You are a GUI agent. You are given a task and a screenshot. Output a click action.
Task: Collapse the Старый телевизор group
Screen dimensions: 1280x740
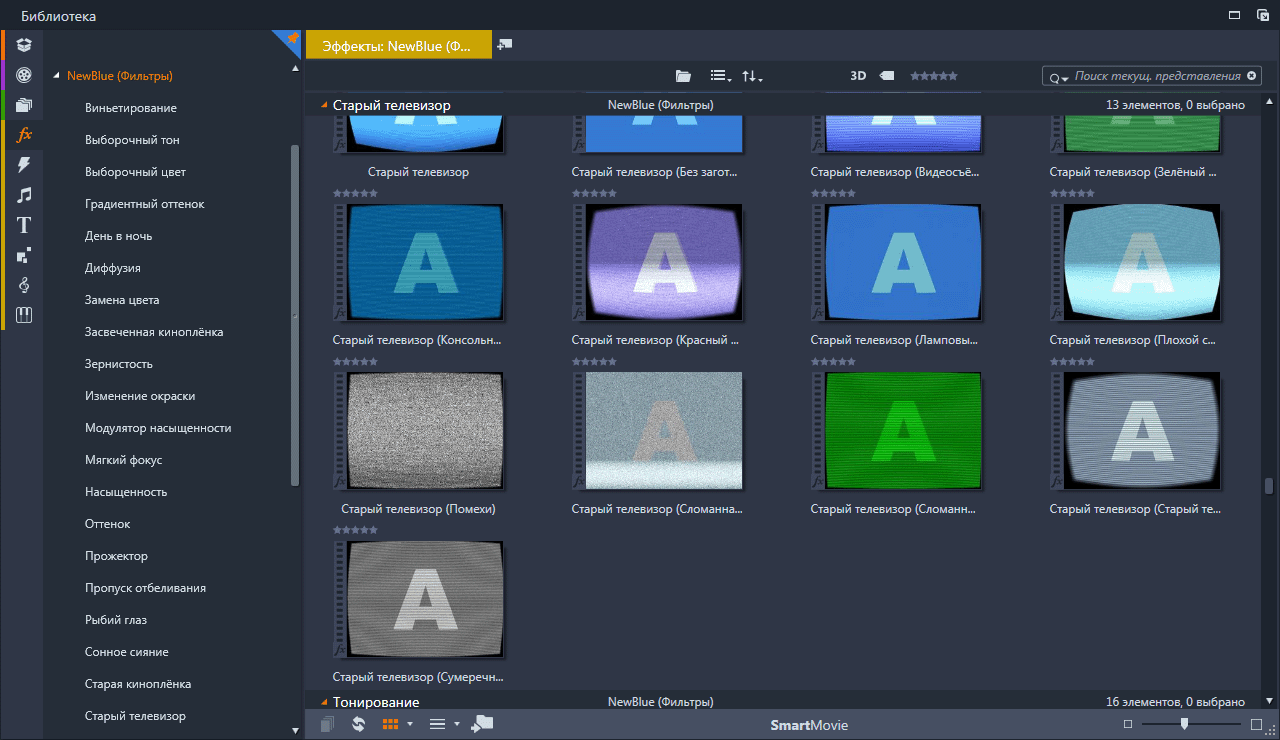324,105
